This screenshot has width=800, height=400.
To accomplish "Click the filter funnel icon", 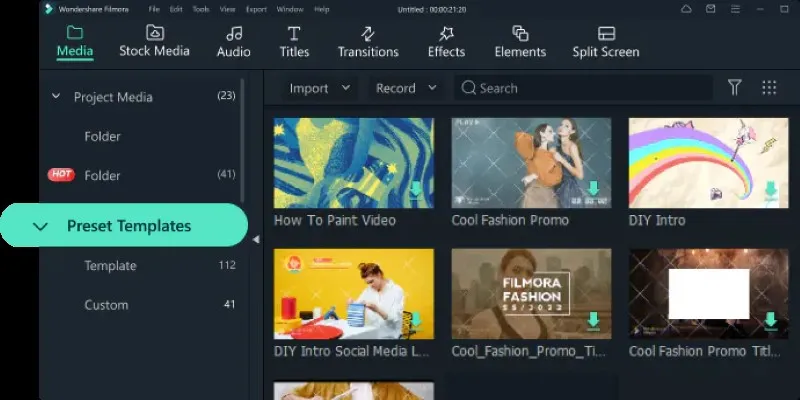I will (734, 88).
